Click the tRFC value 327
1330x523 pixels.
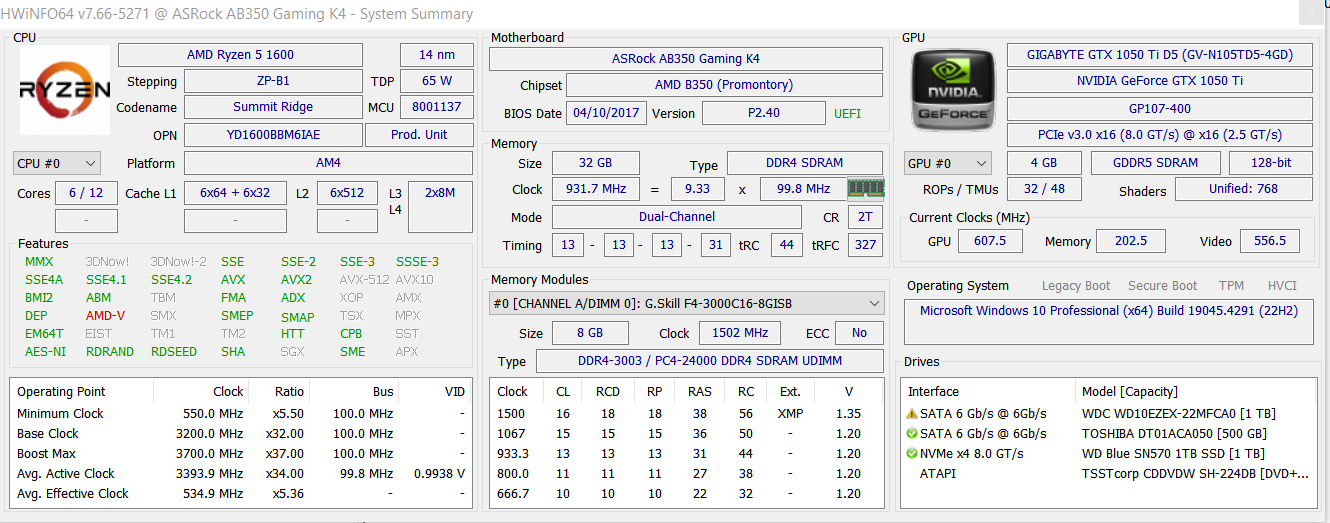click(x=865, y=245)
